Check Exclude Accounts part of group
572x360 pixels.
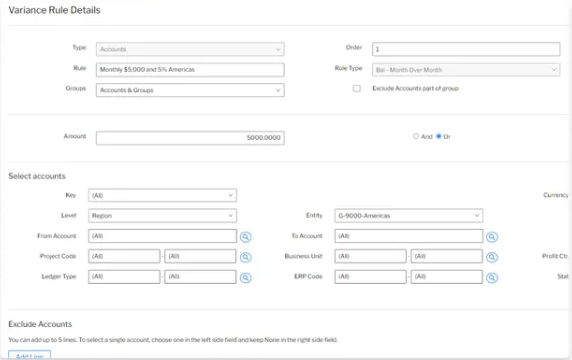click(x=356, y=88)
